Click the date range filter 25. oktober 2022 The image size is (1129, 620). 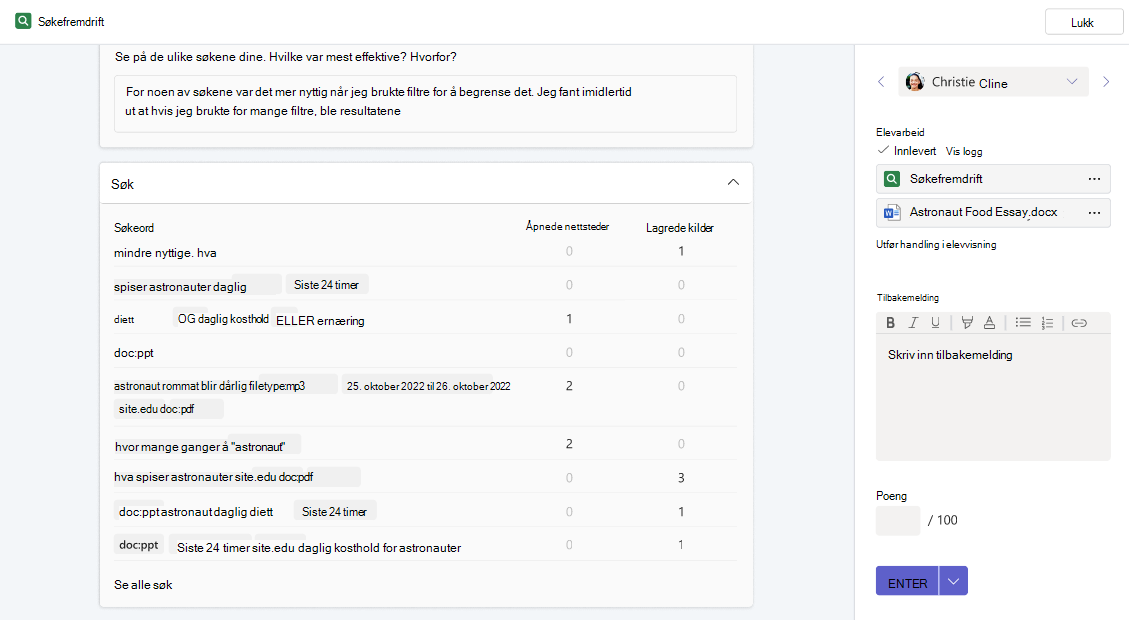(x=428, y=386)
